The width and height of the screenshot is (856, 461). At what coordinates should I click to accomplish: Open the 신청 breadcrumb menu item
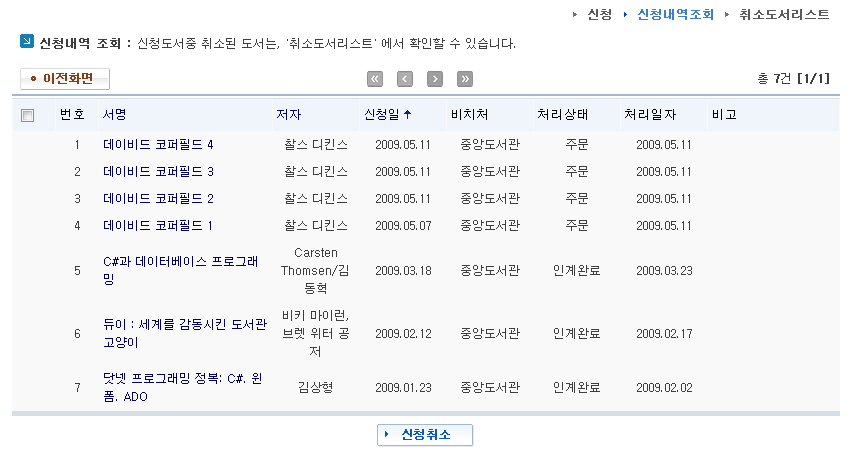[599, 15]
